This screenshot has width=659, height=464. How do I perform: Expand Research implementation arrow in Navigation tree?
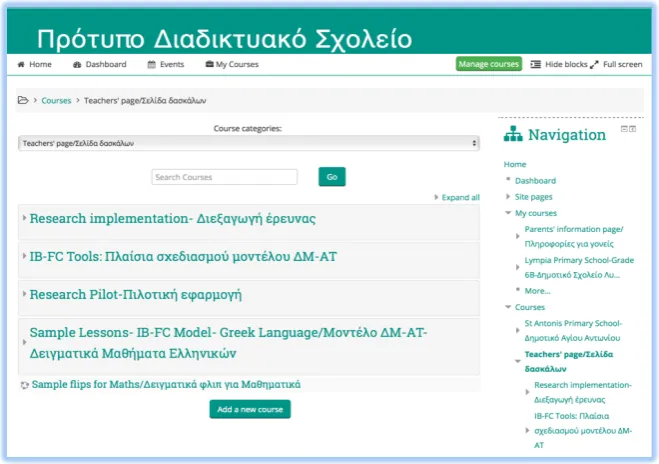coord(527,392)
